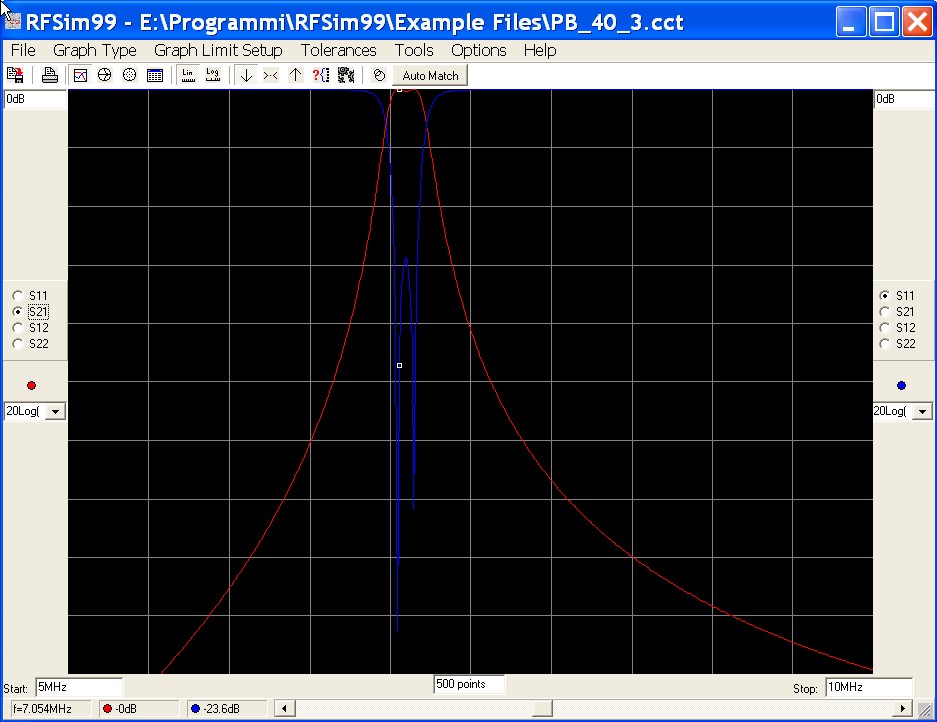Select right S22 radio button
This screenshot has height=722, width=937.
click(x=884, y=344)
